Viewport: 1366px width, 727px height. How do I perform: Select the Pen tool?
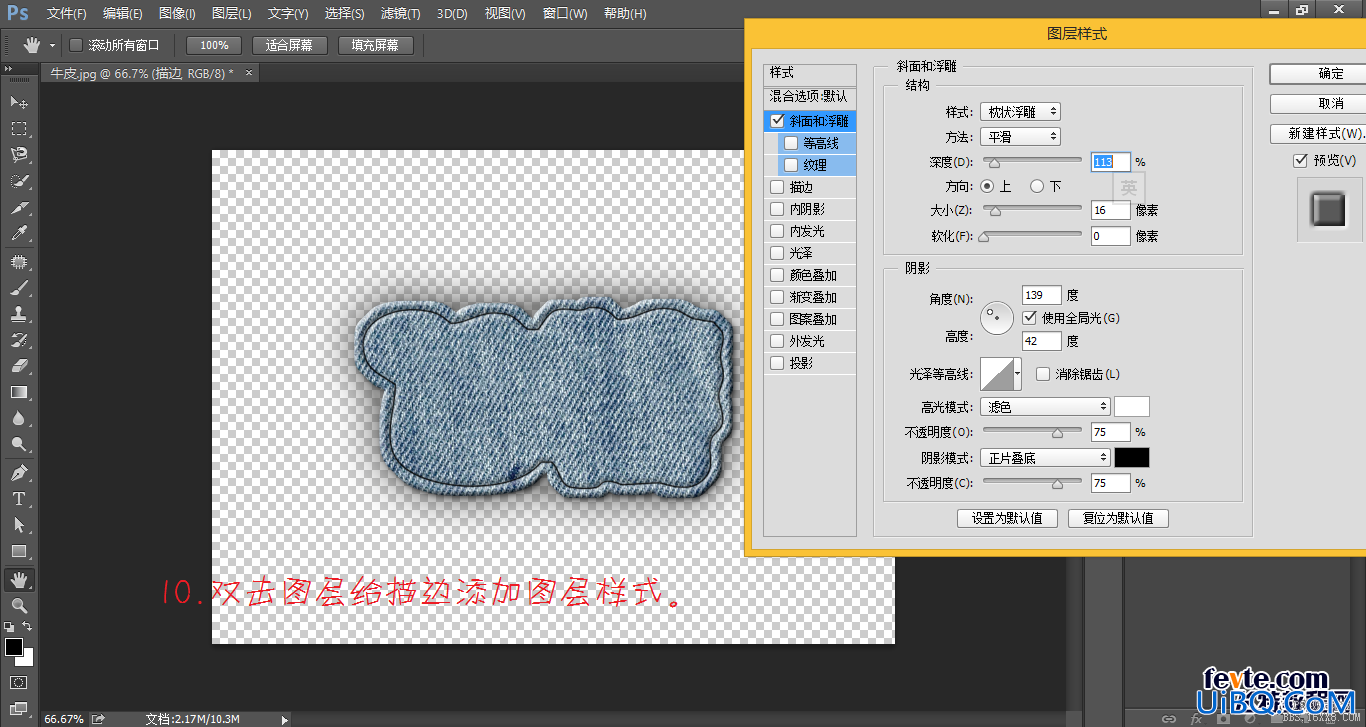[x=19, y=472]
